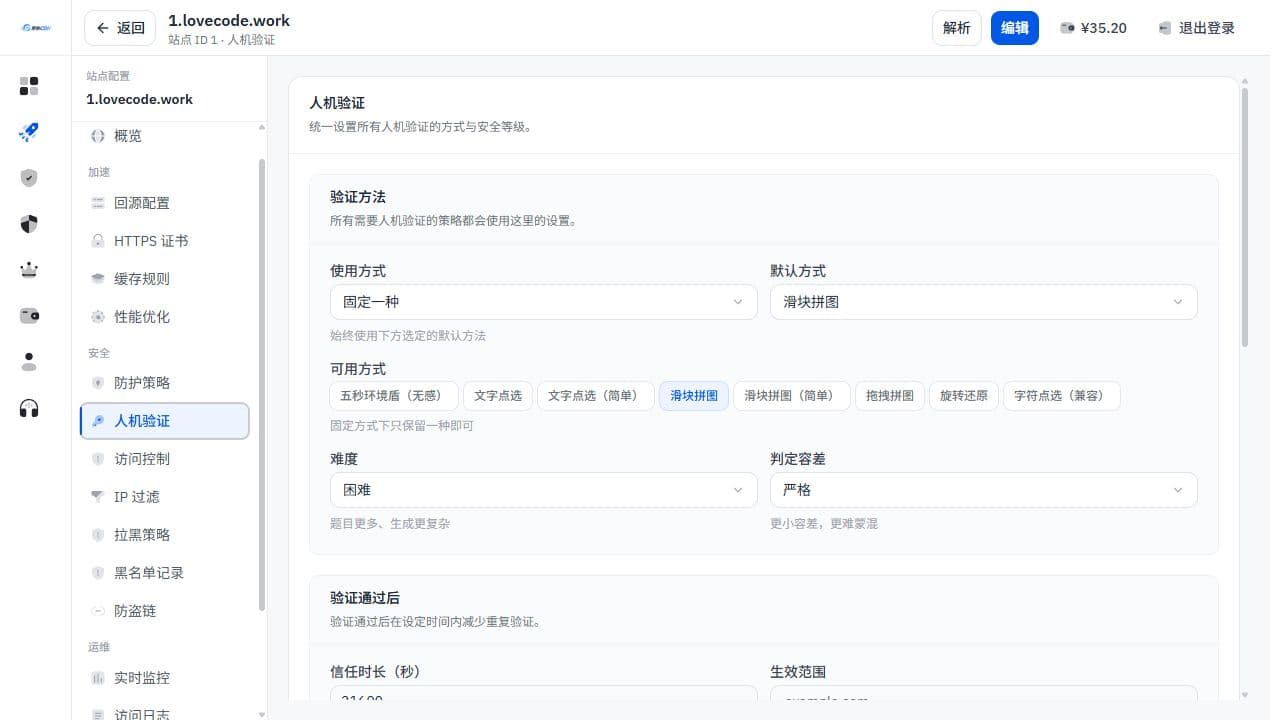Open HTTPS 证书 in the sidebar menu
The width and height of the screenshot is (1280, 720).
[x=165, y=241]
